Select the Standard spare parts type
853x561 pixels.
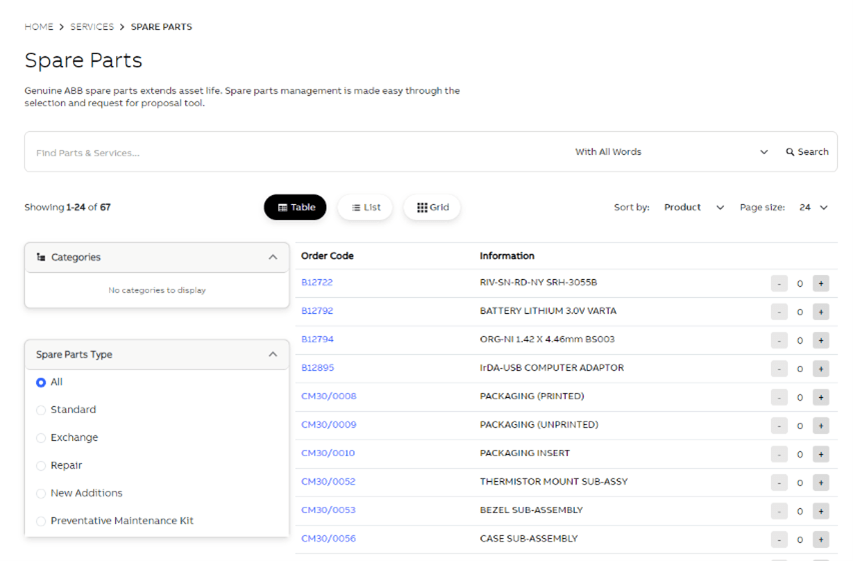pyautogui.click(x=41, y=410)
